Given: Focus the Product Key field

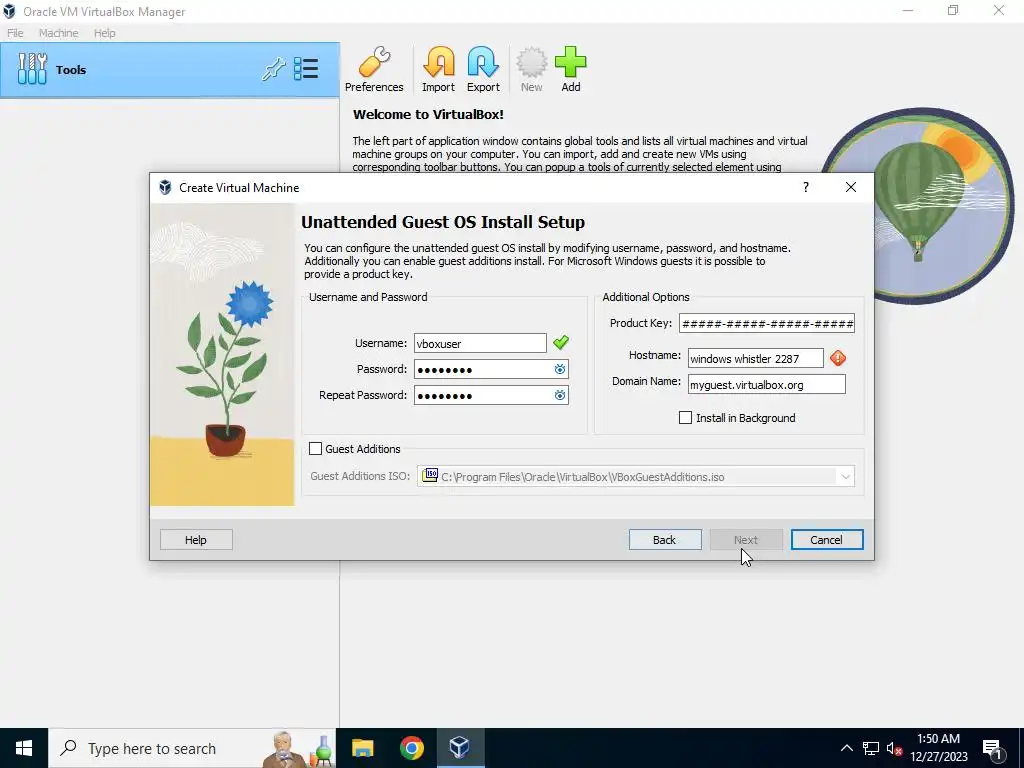Looking at the screenshot, I should [767, 323].
